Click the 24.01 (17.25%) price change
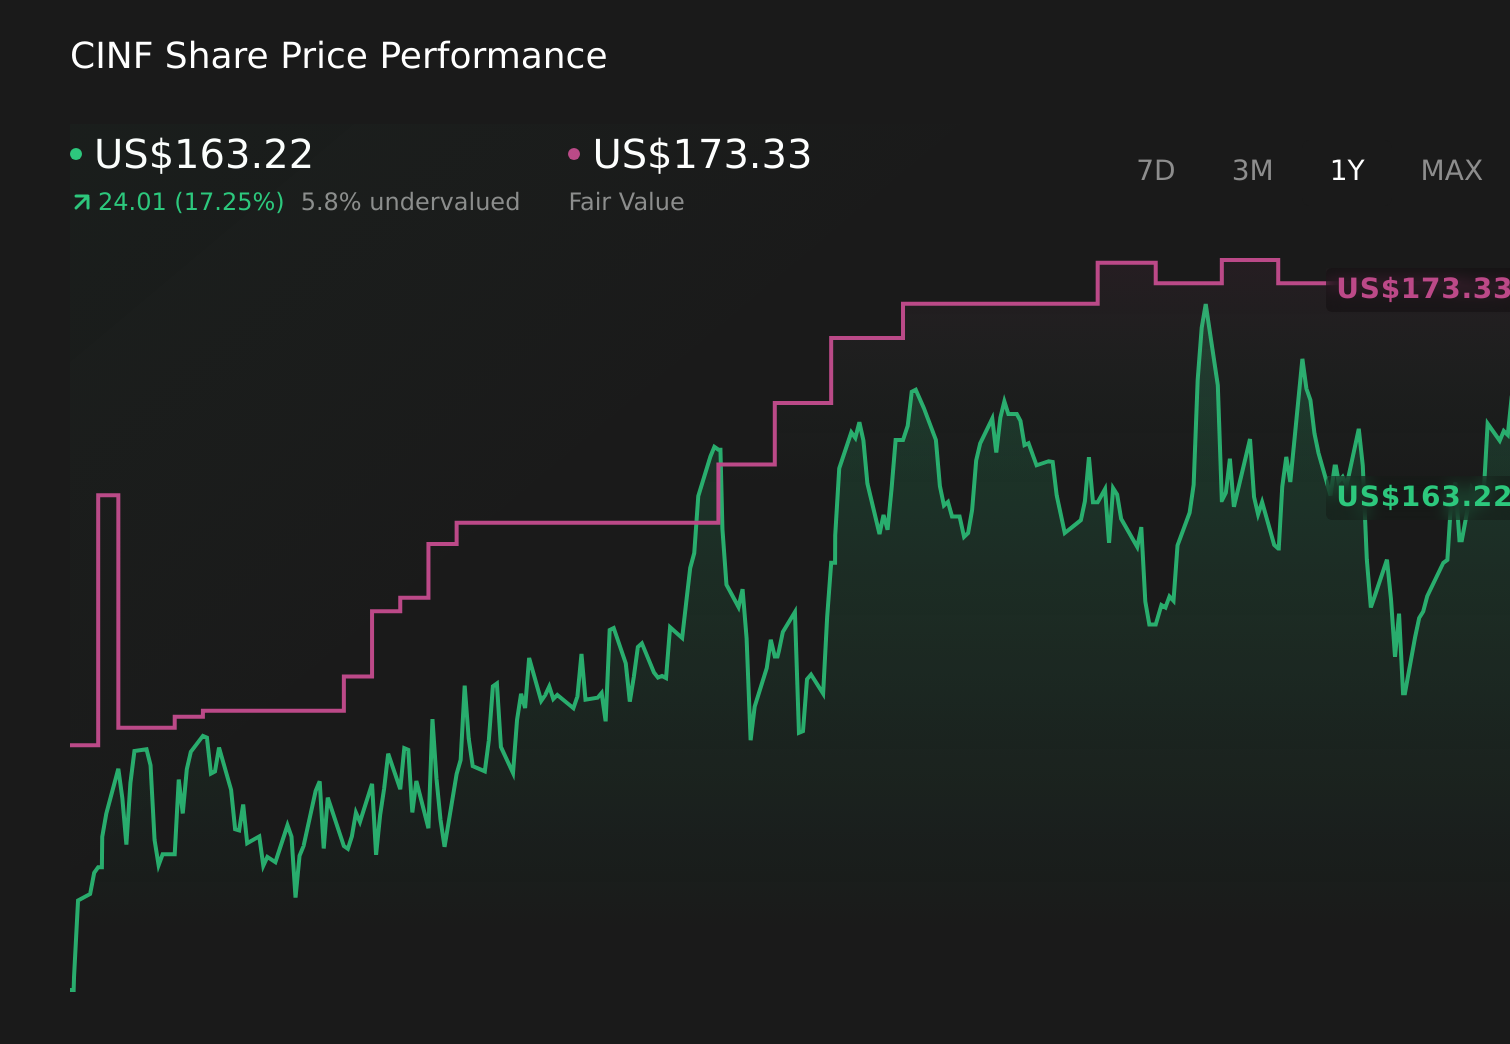Image resolution: width=1510 pixels, height=1044 pixels. point(191,203)
